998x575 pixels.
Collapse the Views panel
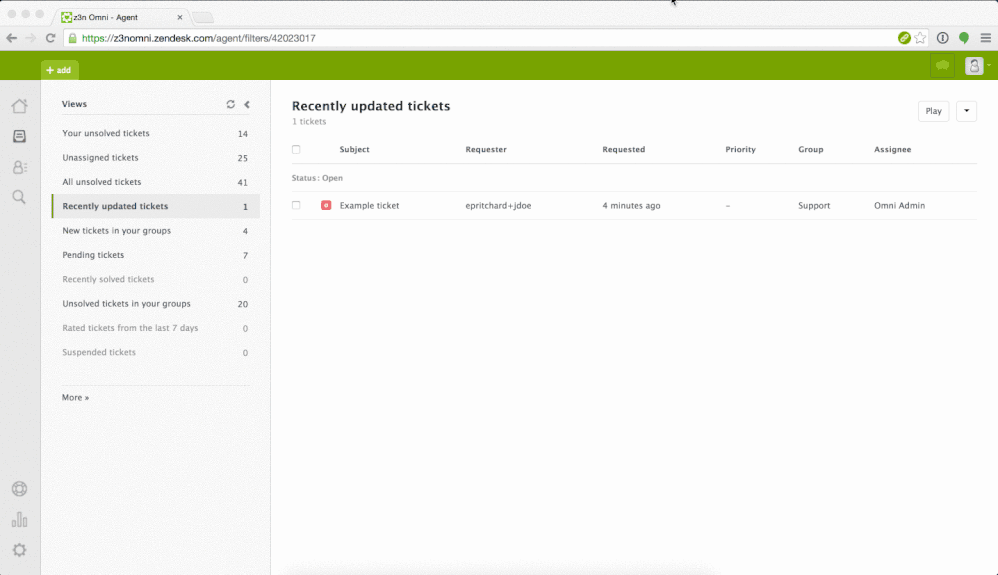point(247,104)
